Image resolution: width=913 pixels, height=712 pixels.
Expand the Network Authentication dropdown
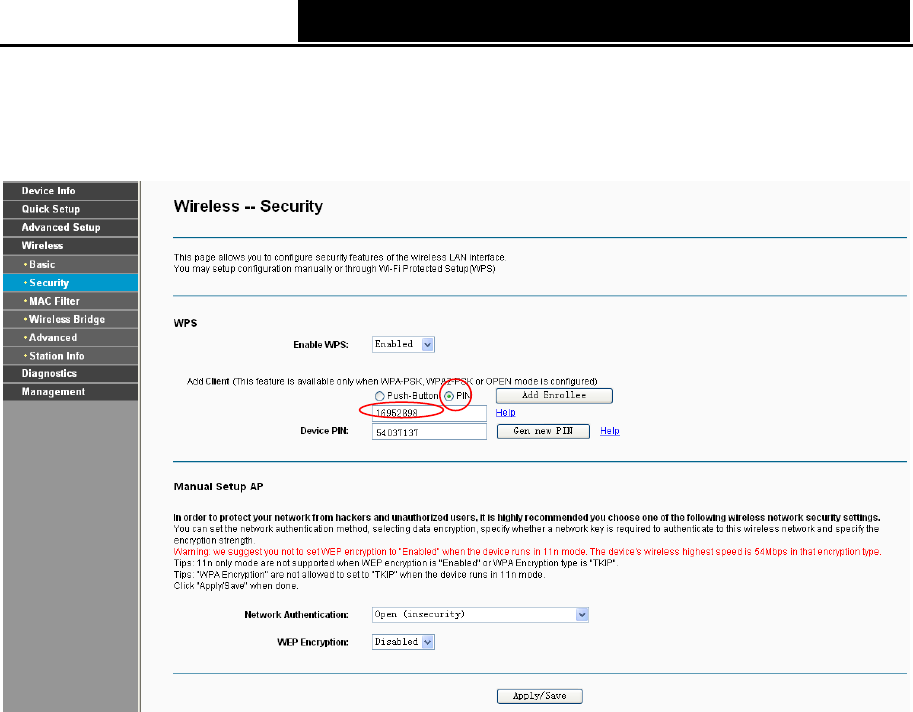coord(480,615)
